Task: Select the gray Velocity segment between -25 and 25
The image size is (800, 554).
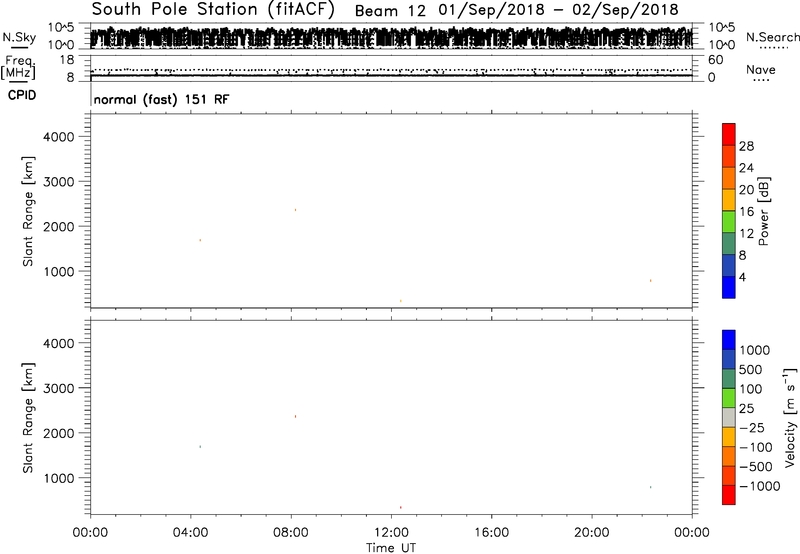Action: click(729, 418)
